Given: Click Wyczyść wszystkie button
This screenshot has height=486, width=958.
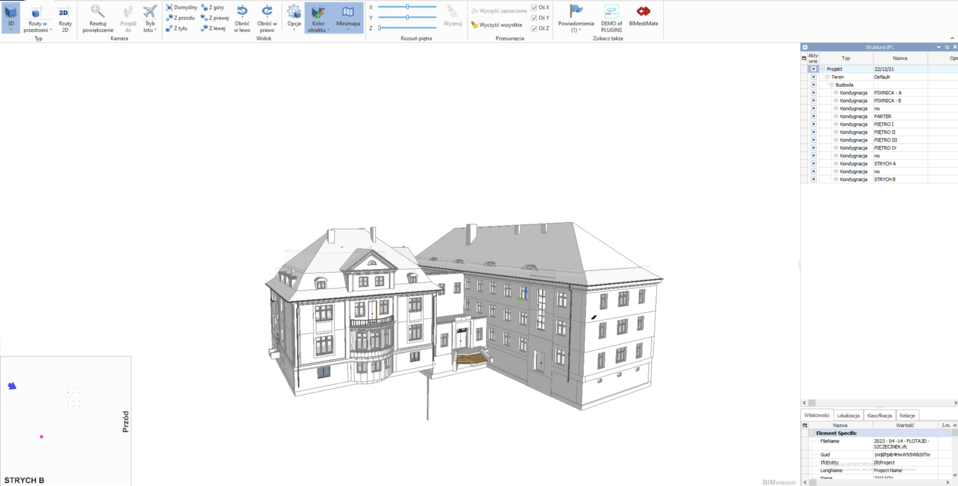Looking at the screenshot, I should click(x=497, y=24).
